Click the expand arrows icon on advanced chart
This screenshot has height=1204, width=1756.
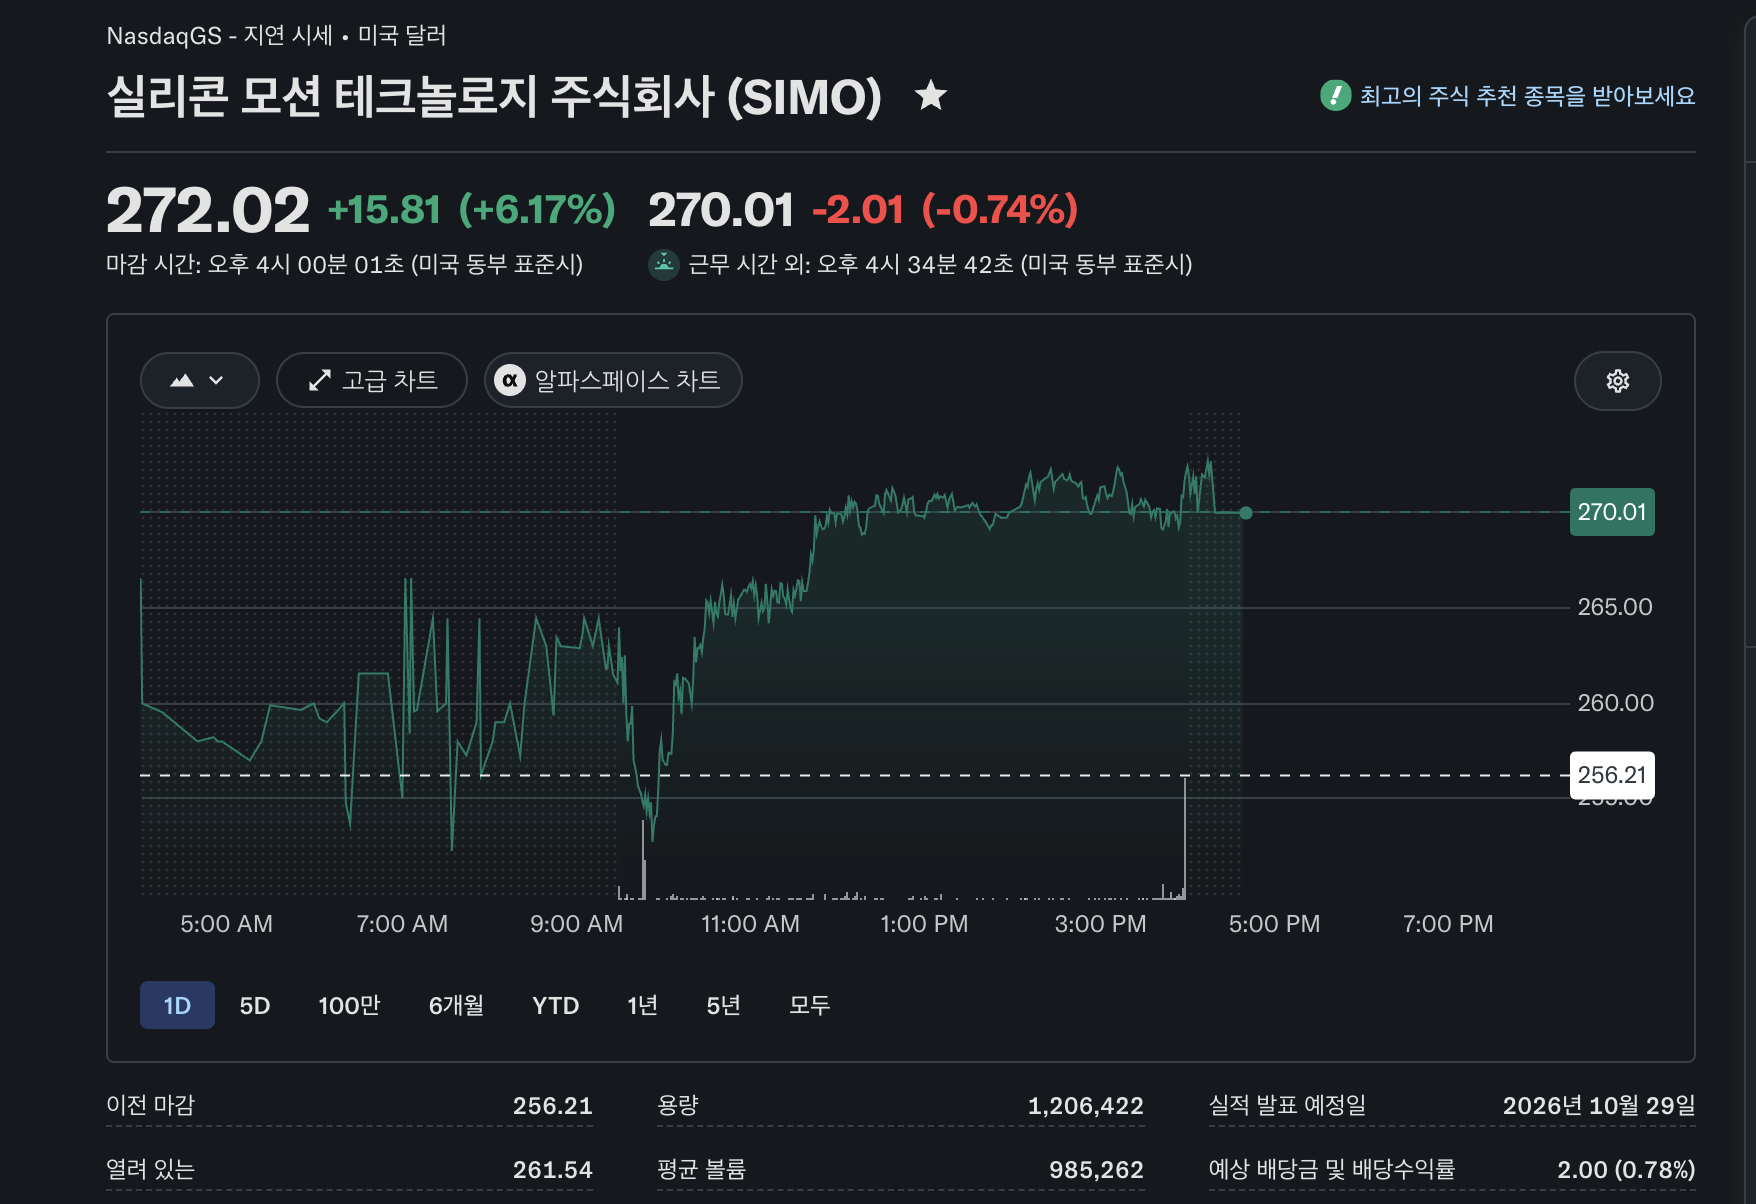[x=319, y=381]
